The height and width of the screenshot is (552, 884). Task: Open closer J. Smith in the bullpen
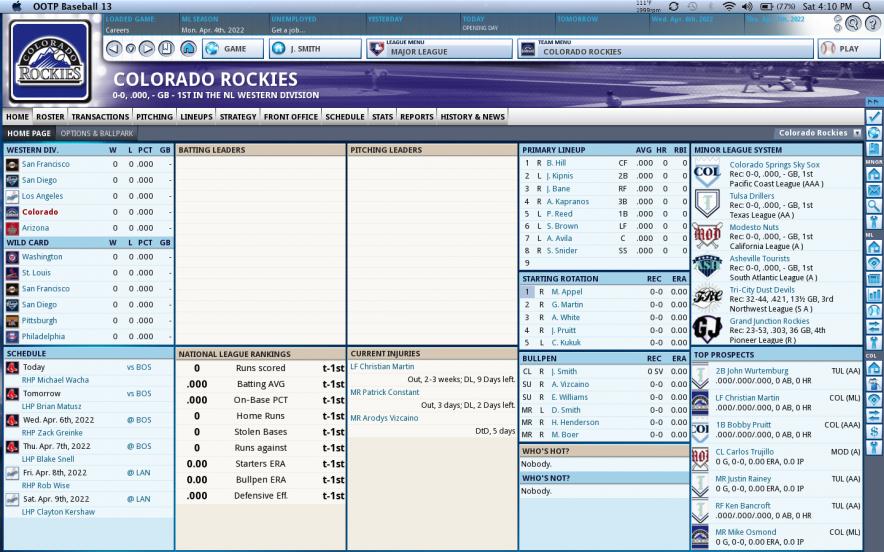click(564, 372)
